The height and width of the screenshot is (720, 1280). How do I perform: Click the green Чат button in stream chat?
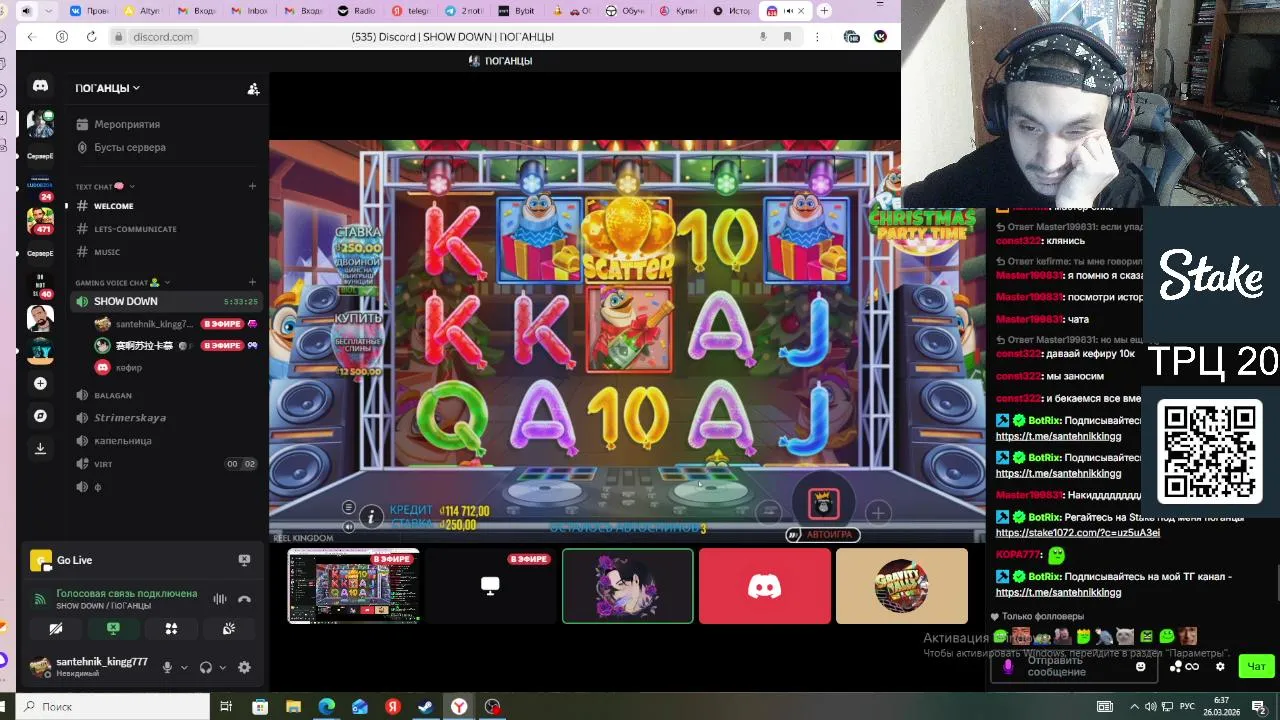(x=1256, y=666)
